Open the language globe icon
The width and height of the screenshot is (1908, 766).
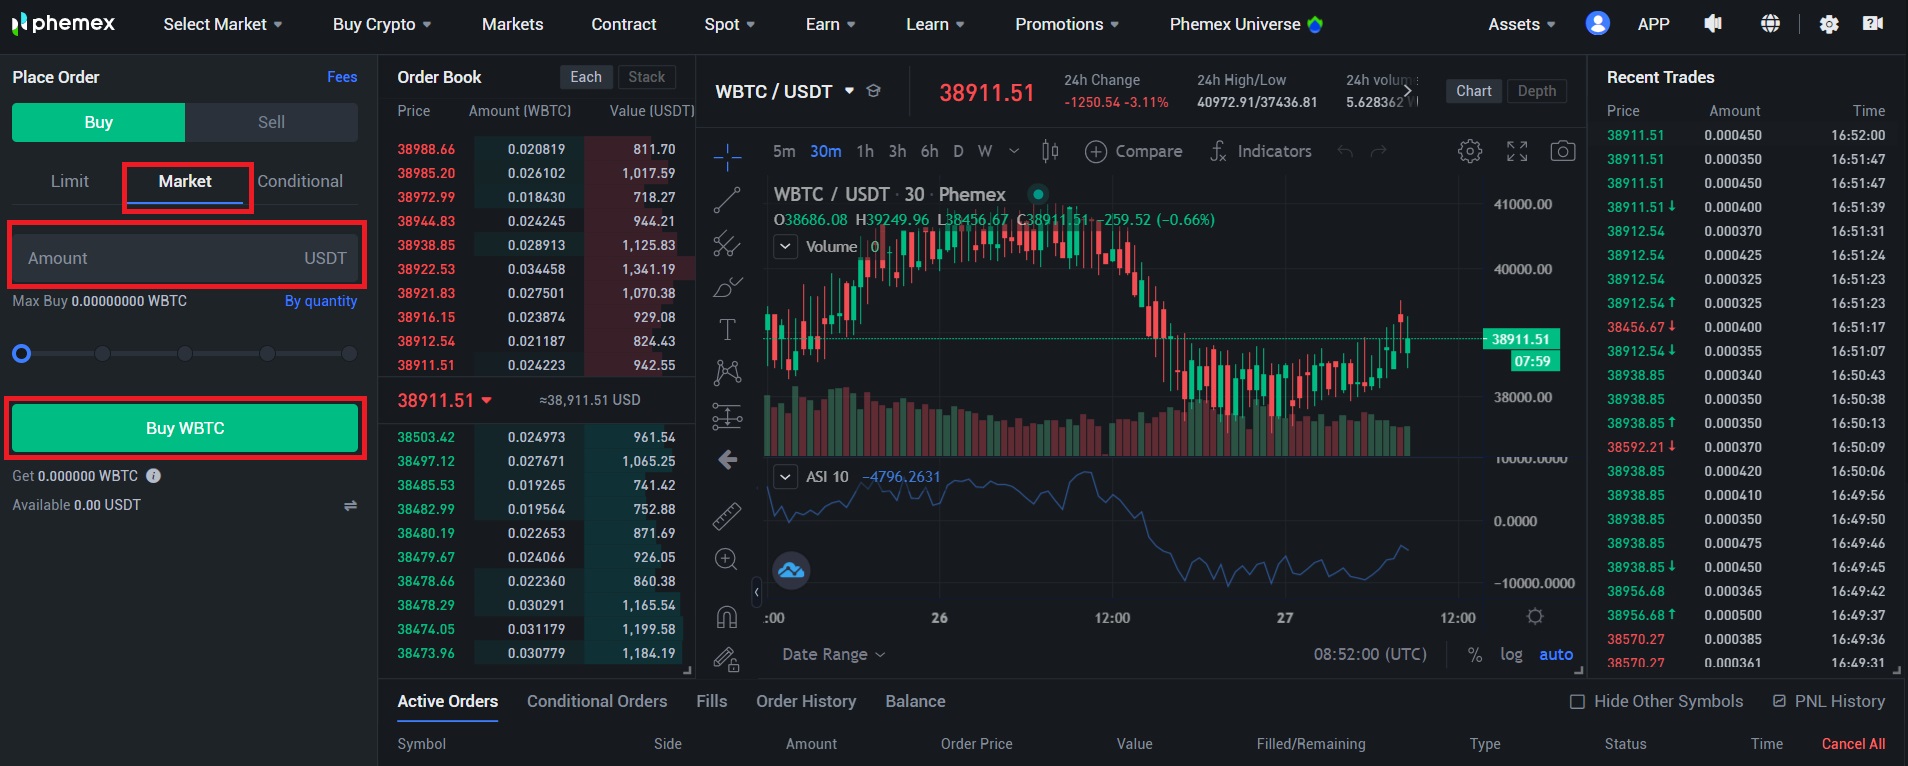point(1770,23)
